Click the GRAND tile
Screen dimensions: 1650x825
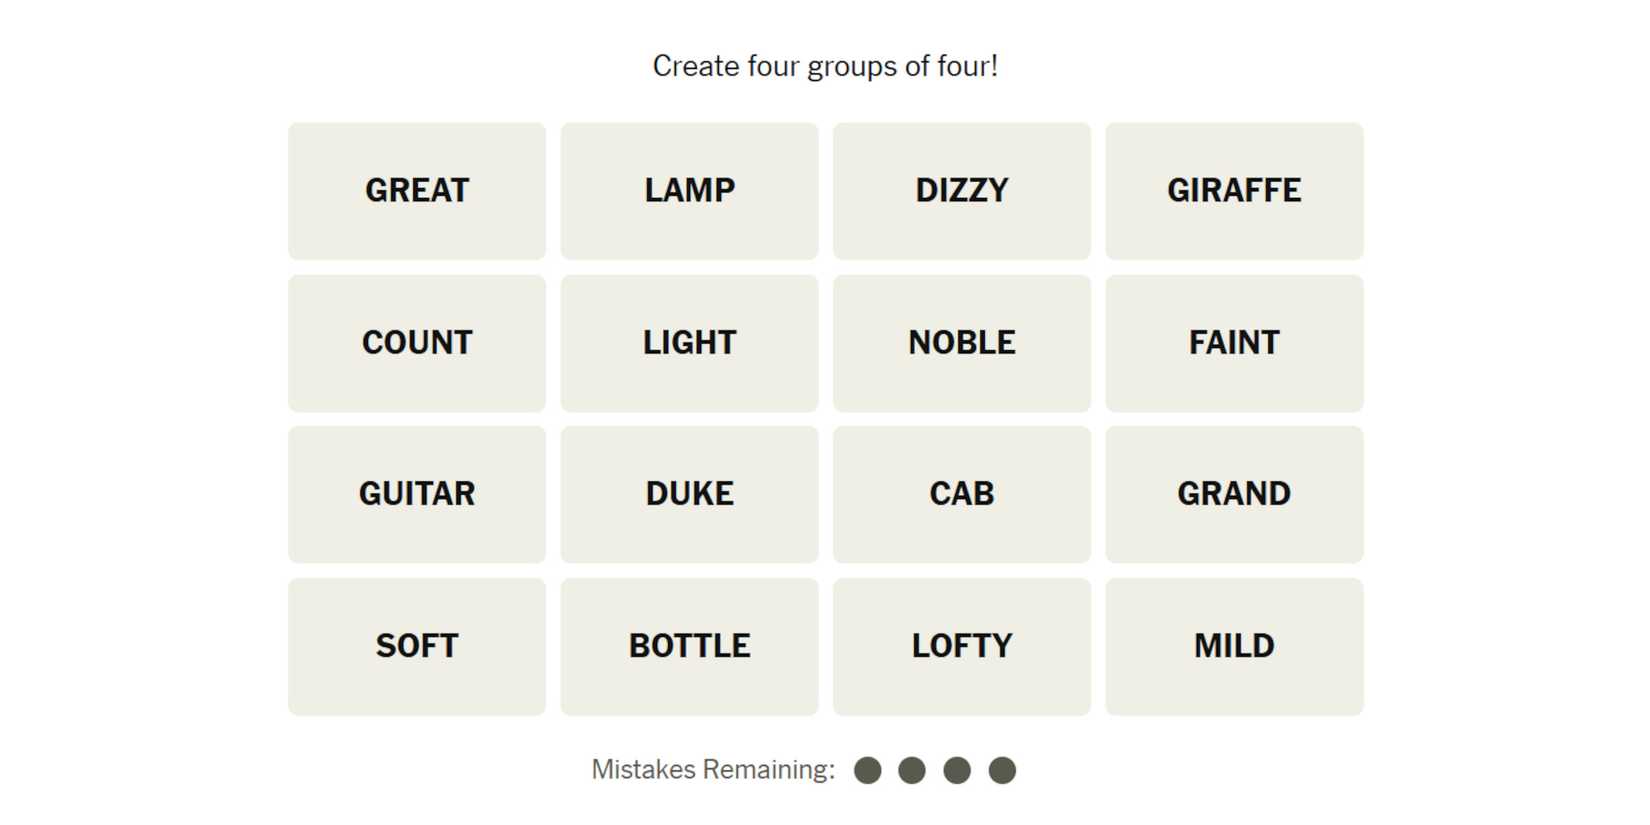tap(1234, 494)
